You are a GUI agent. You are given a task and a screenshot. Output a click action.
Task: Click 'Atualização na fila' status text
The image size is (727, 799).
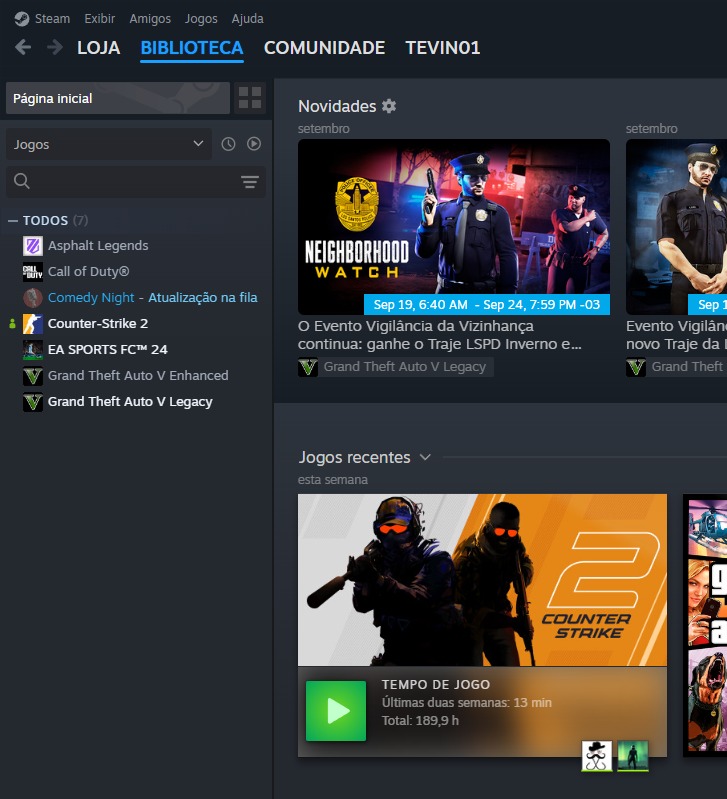pyautogui.click(x=203, y=298)
